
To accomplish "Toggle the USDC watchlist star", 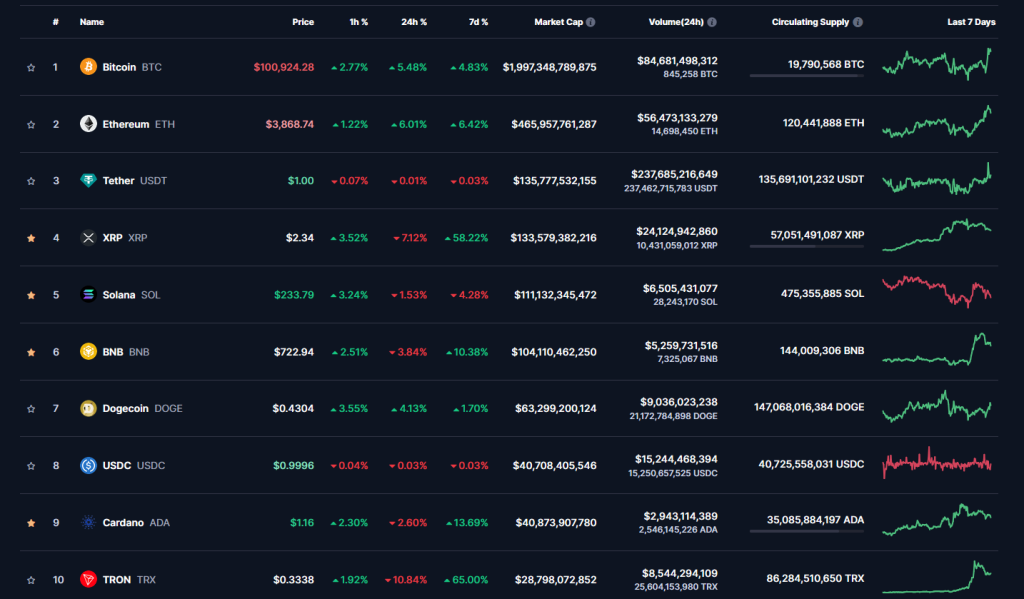I will [31, 466].
